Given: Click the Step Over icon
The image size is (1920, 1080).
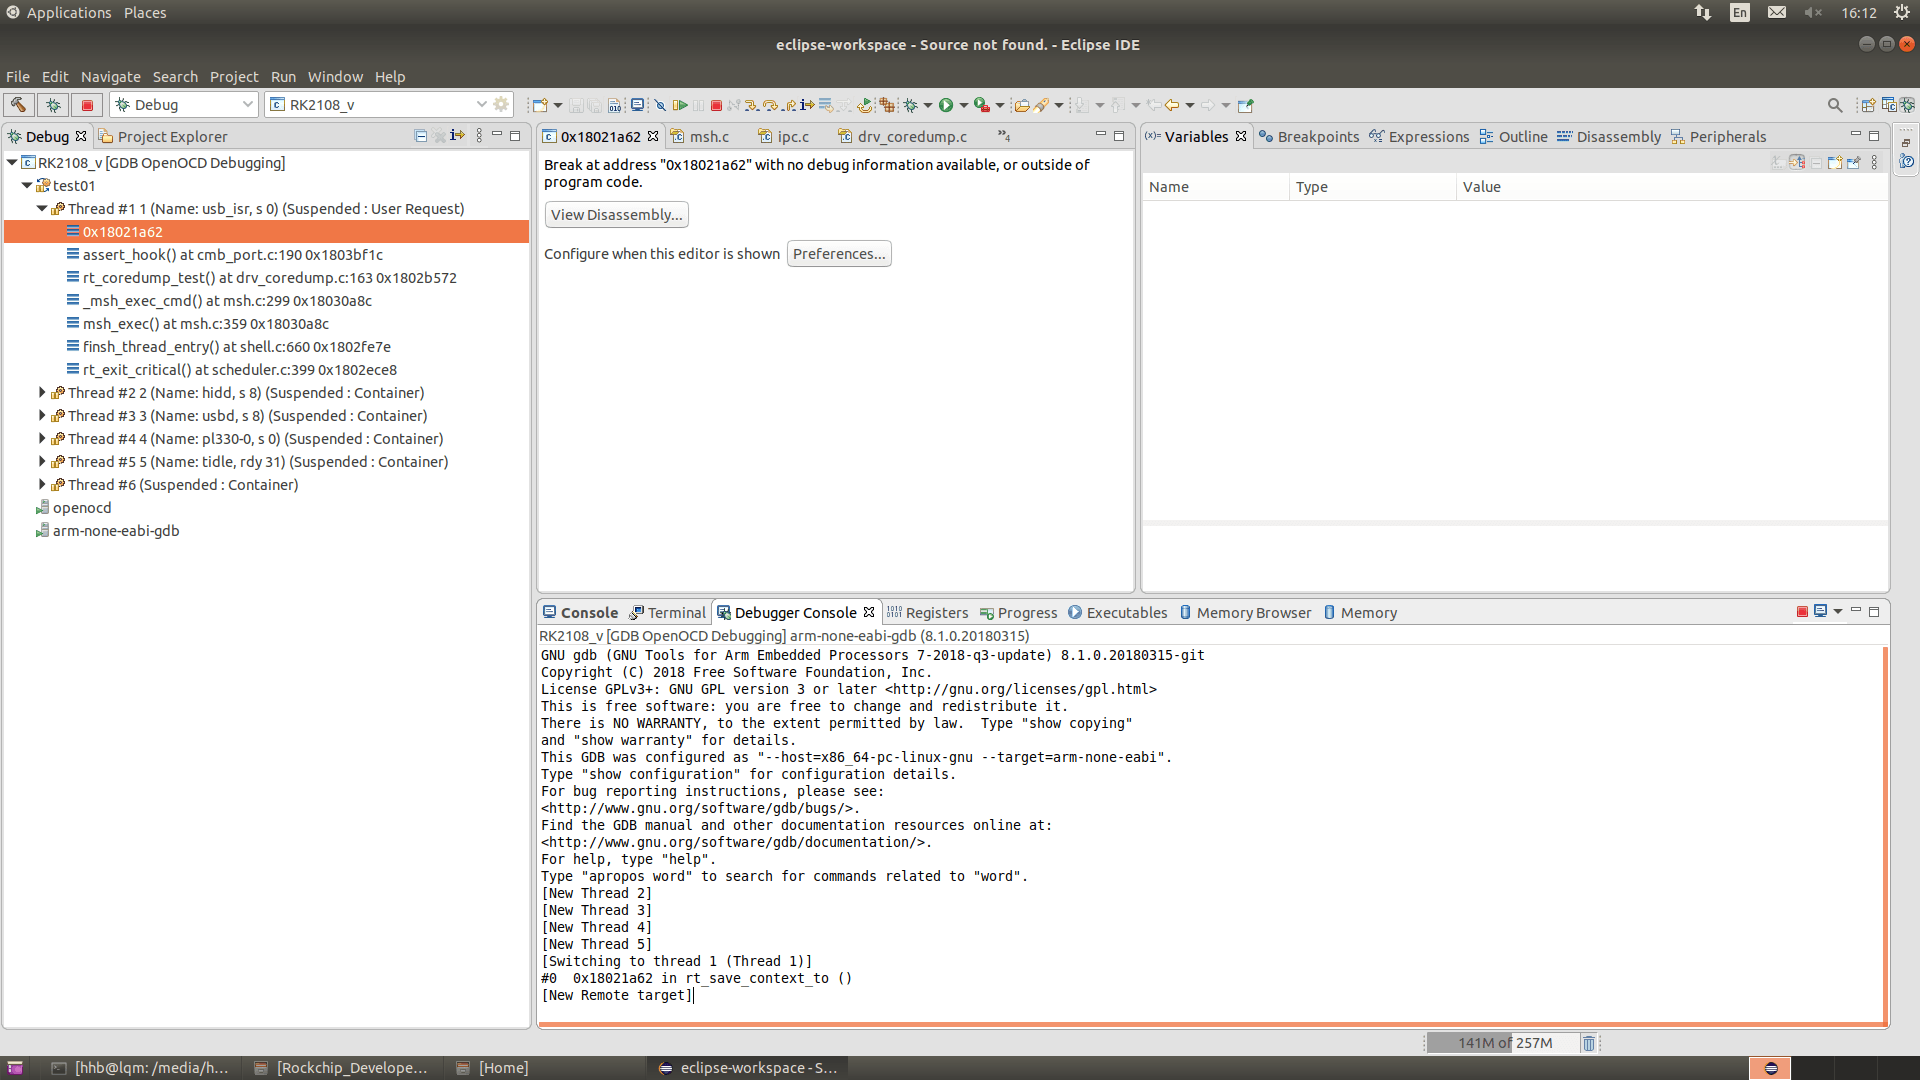Looking at the screenshot, I should [x=770, y=105].
